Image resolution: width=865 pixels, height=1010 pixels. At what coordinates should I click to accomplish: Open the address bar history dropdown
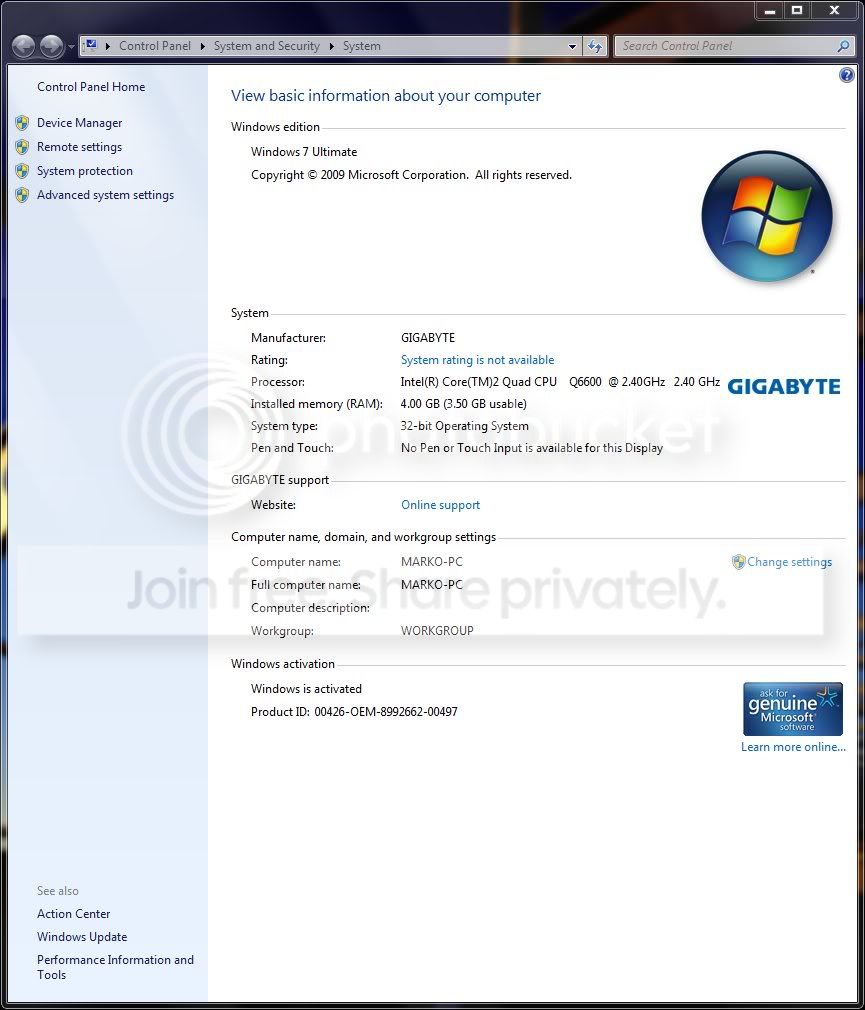coord(572,46)
